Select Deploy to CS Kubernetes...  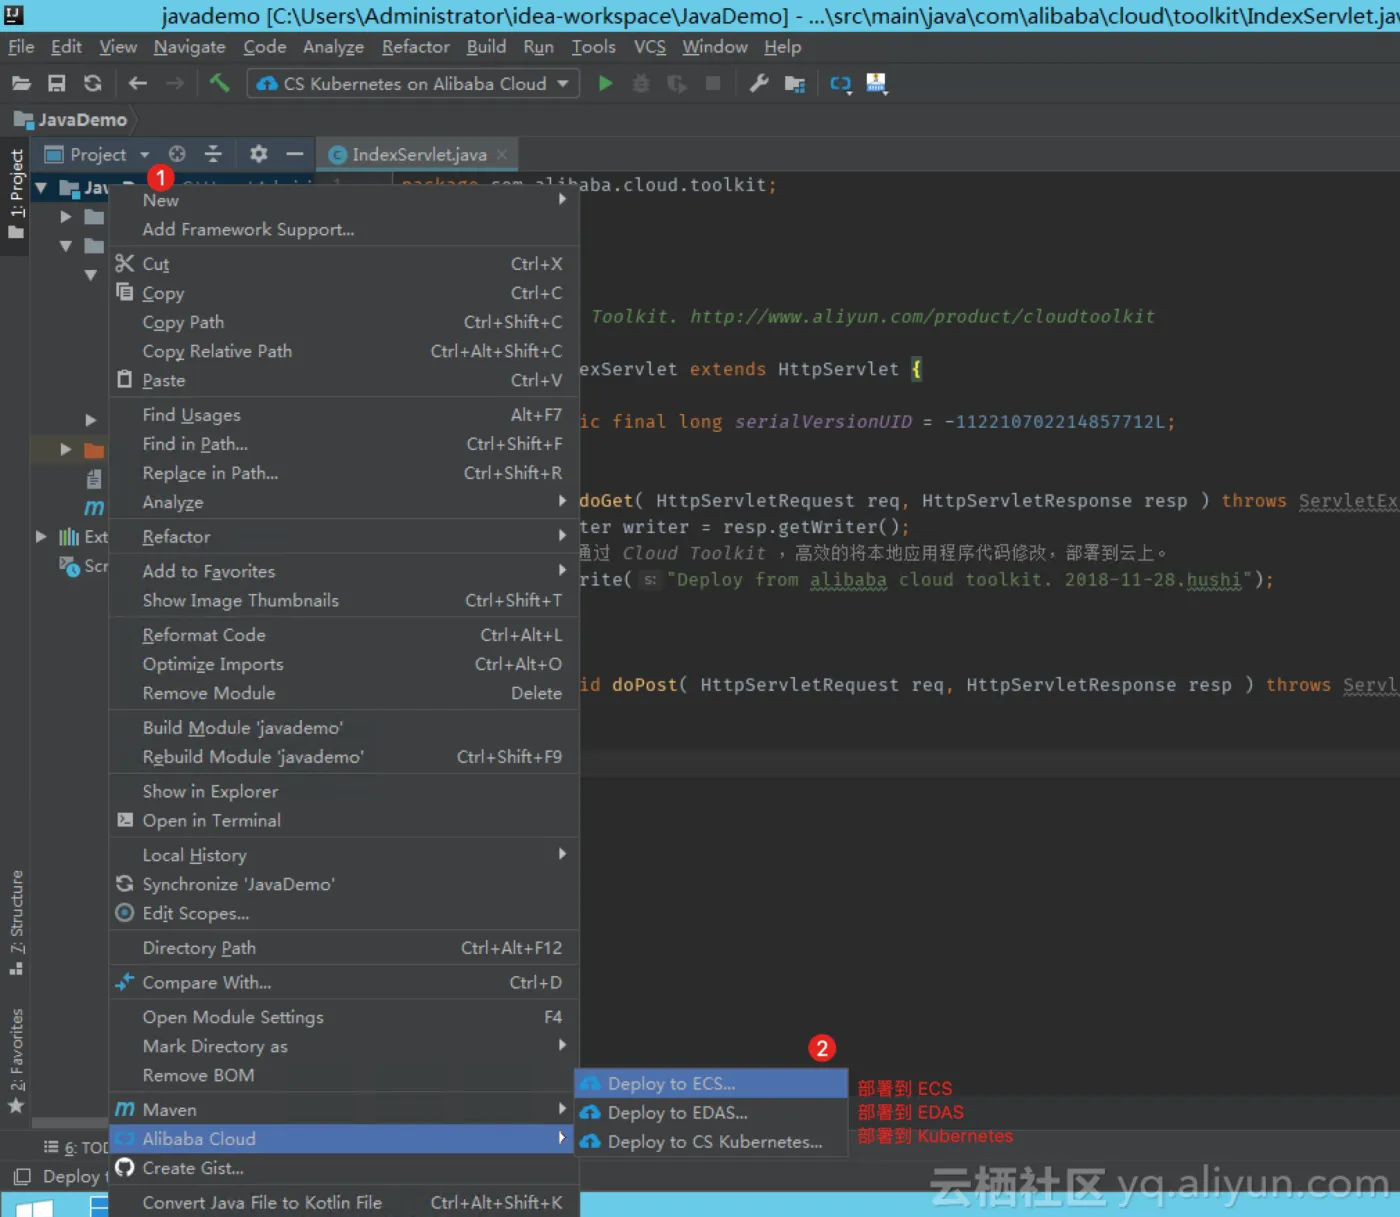click(711, 1142)
